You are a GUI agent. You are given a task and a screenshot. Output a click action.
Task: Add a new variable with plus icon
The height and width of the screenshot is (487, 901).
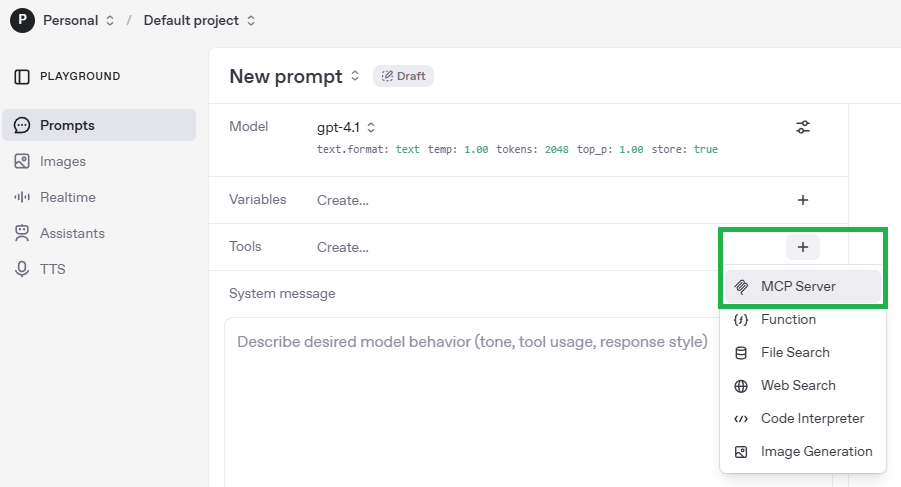tap(803, 200)
